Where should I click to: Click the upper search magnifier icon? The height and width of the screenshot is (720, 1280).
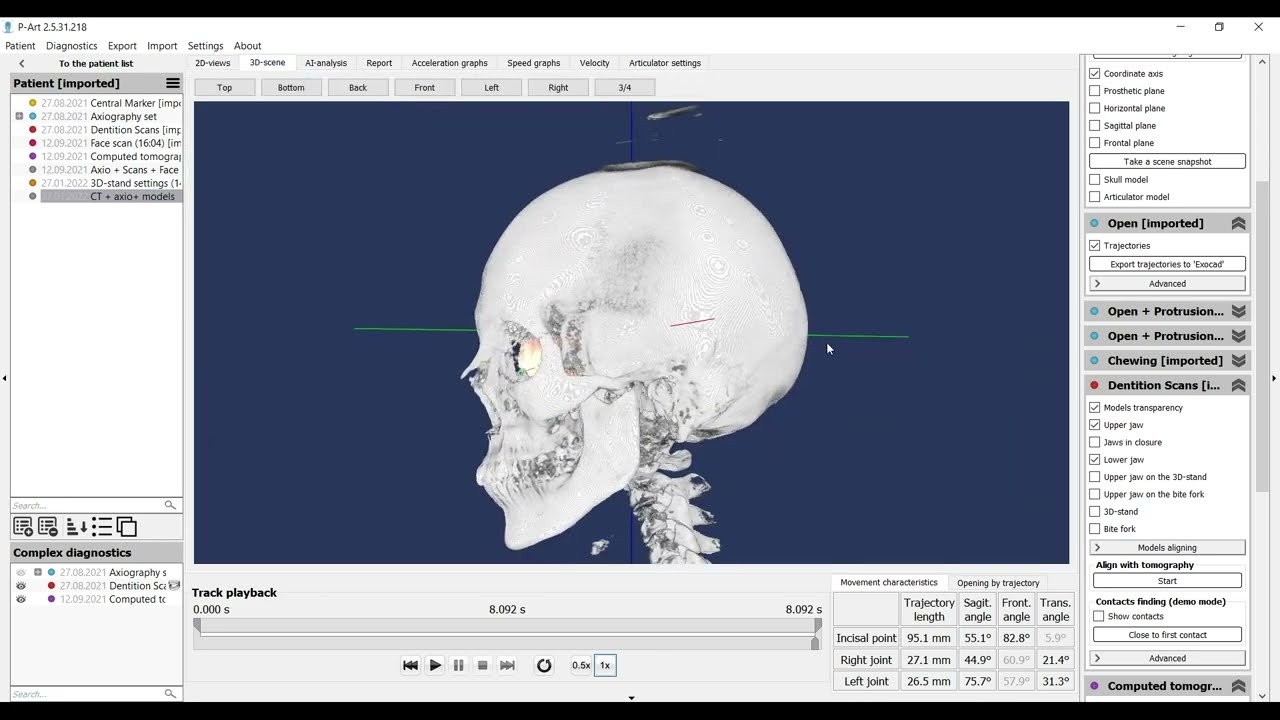(170, 505)
